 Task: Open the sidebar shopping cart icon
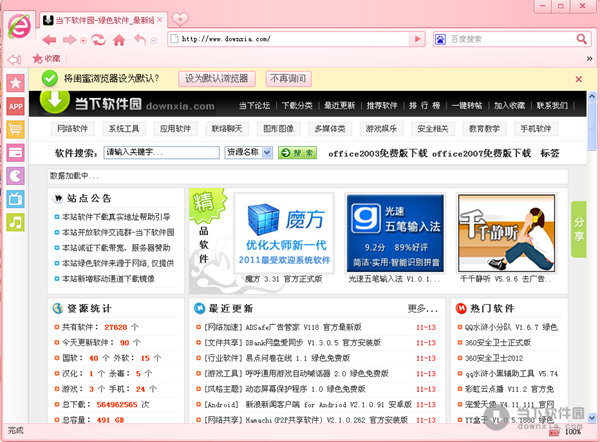16,129
